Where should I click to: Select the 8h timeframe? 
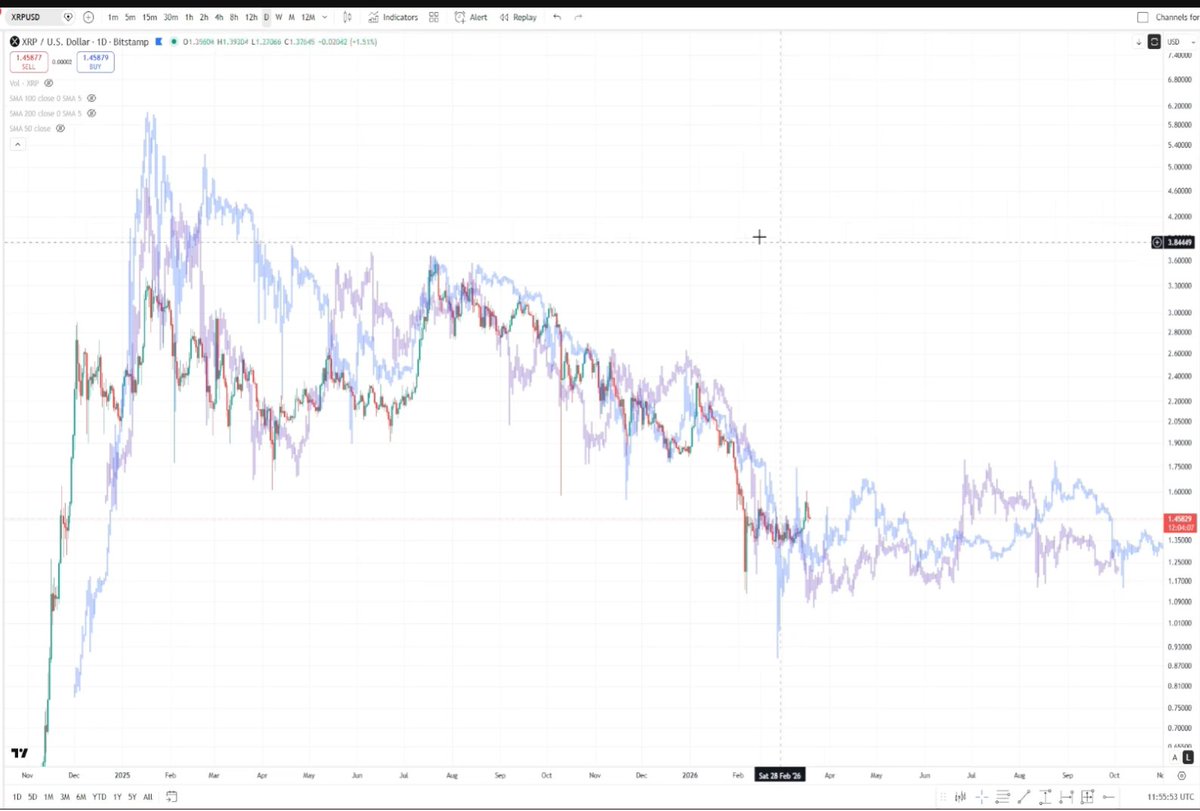[x=233, y=17]
